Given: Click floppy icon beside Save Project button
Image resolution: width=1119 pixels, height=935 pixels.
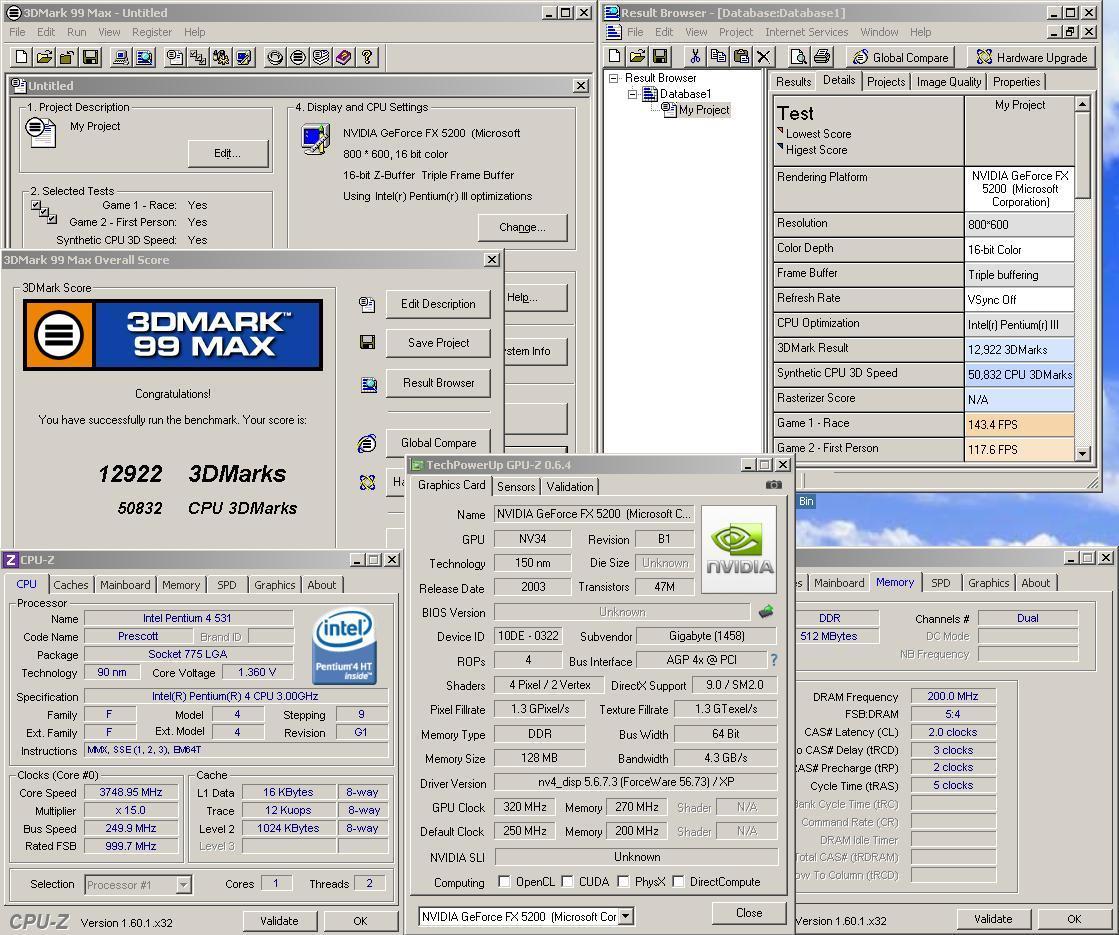Looking at the screenshot, I should click(x=368, y=343).
